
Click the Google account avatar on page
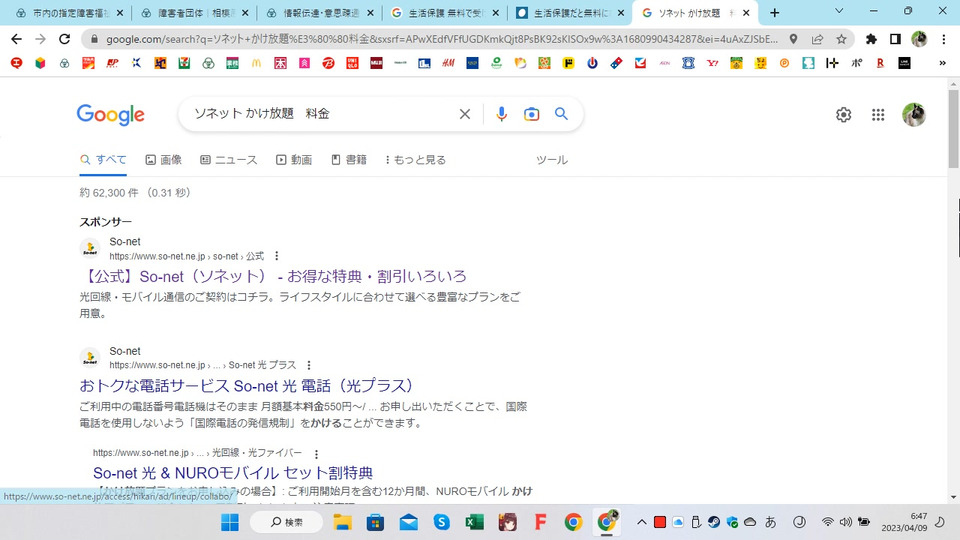[x=913, y=114]
